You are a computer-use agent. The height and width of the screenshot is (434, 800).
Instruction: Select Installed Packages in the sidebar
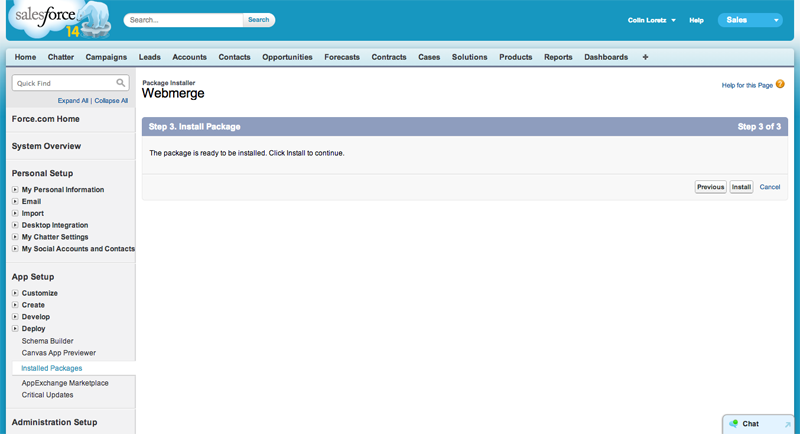(52, 368)
